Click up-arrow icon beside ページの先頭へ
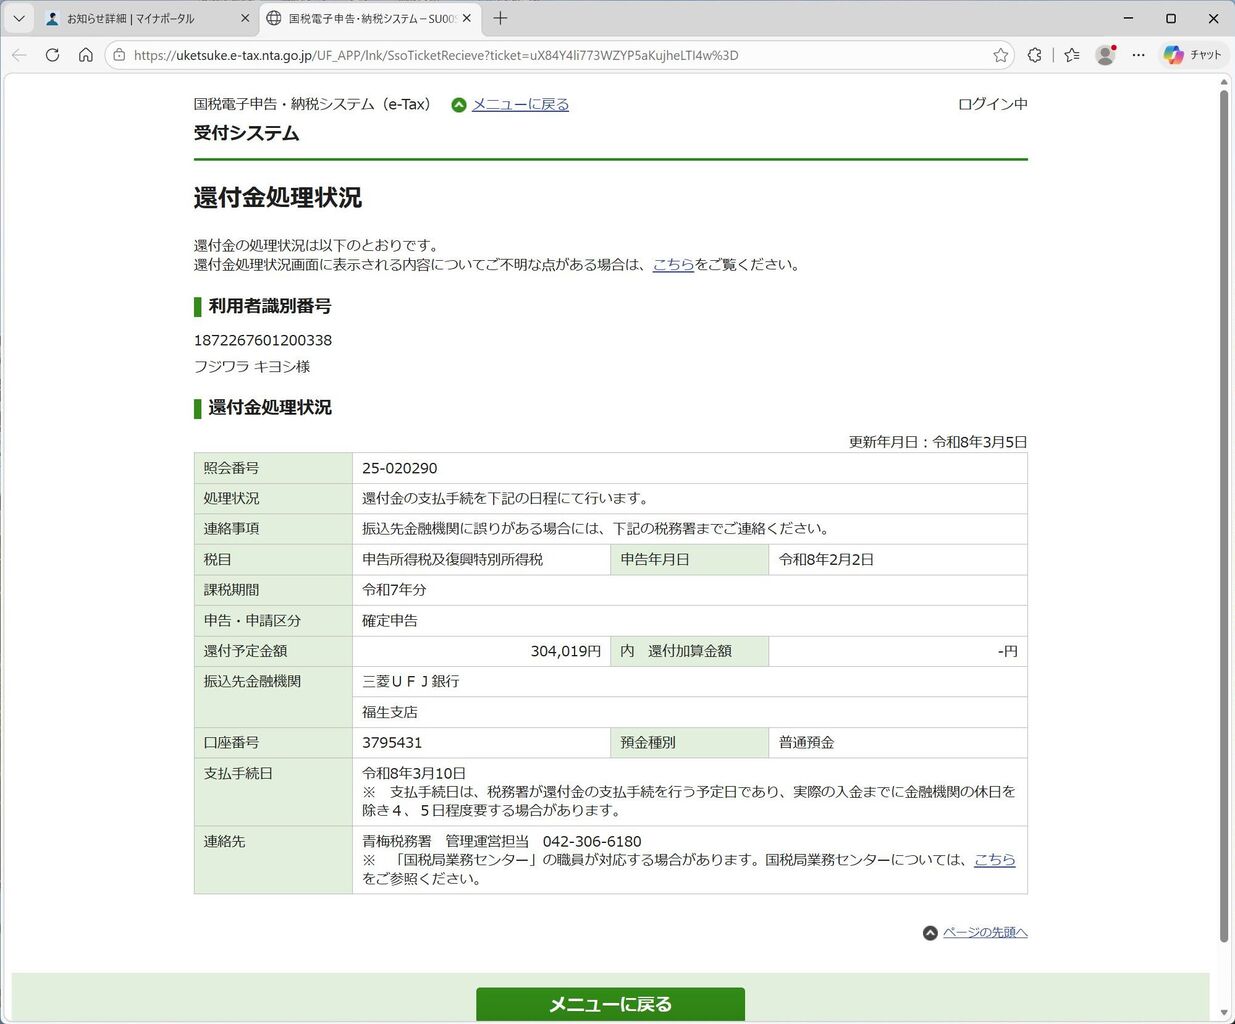1235x1024 pixels. (930, 933)
